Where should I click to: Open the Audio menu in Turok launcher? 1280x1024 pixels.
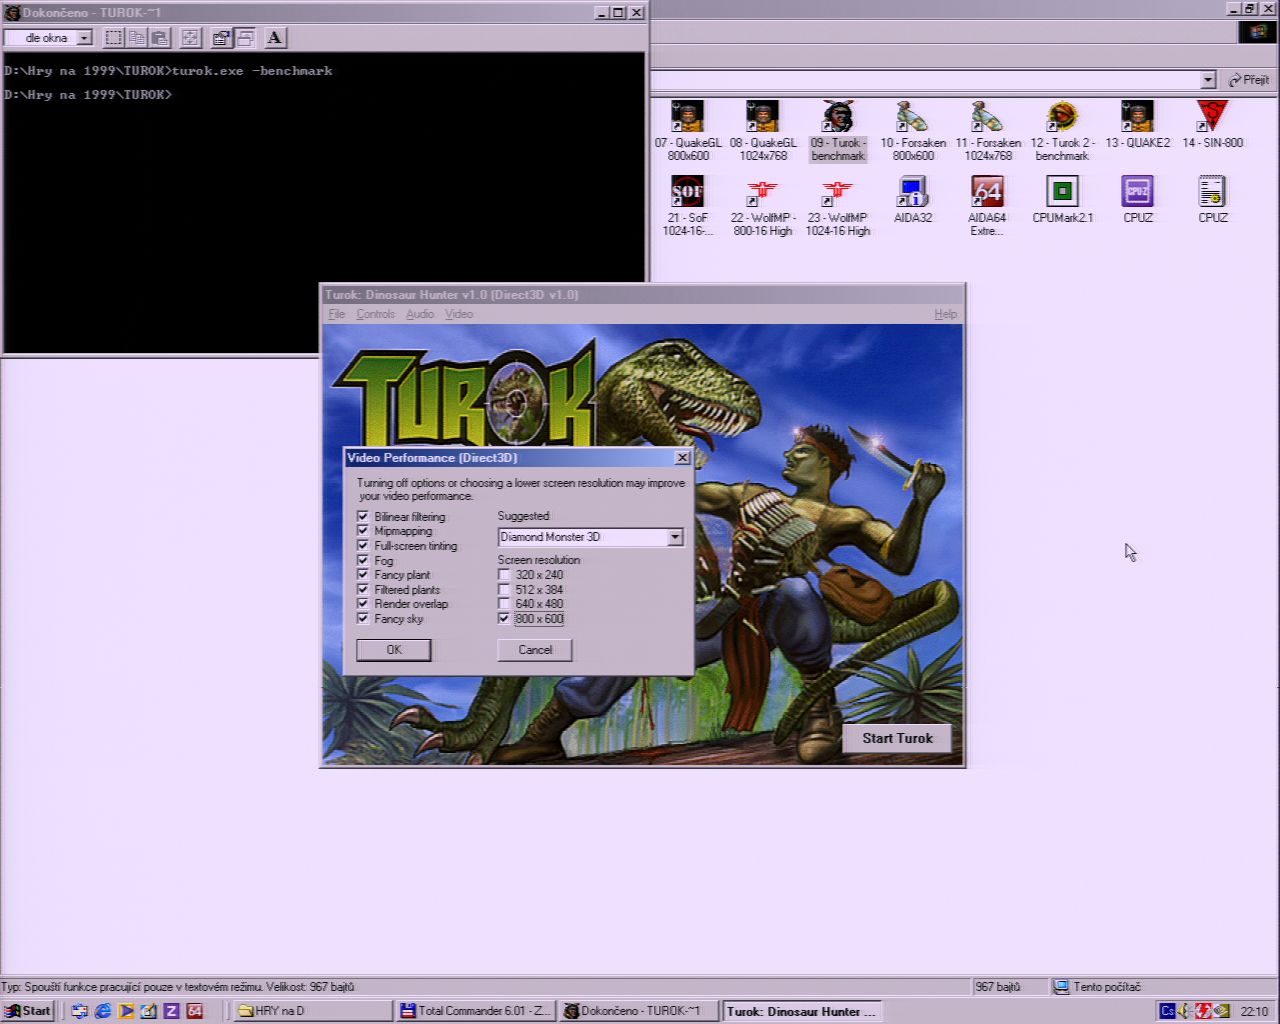click(x=420, y=314)
